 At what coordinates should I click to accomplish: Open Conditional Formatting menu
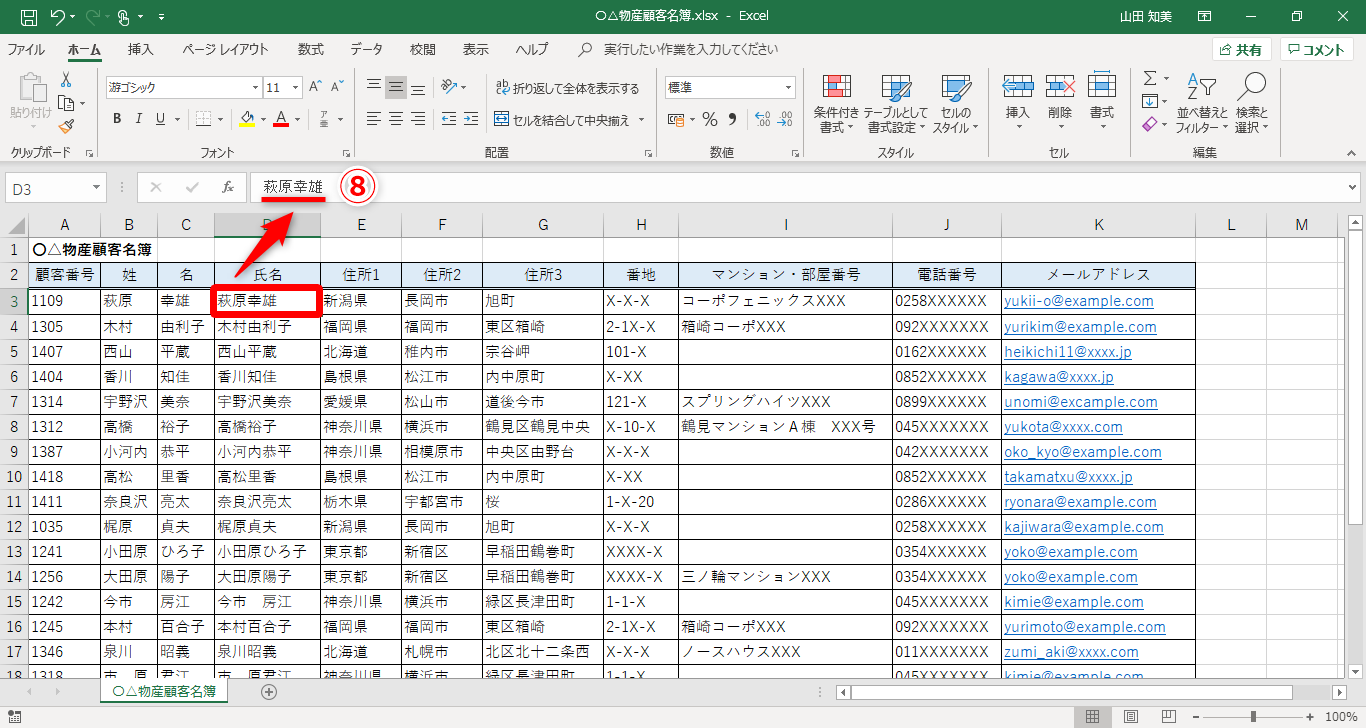point(837,104)
